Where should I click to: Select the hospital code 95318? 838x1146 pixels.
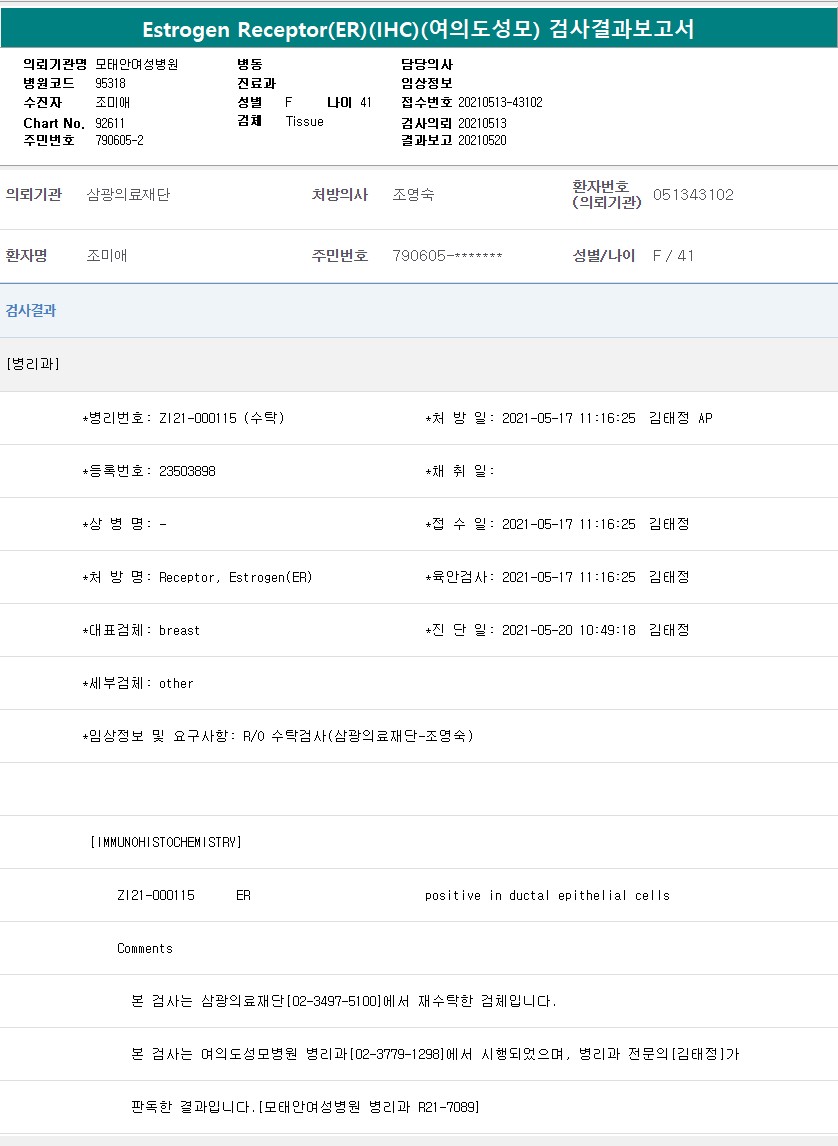coord(110,84)
